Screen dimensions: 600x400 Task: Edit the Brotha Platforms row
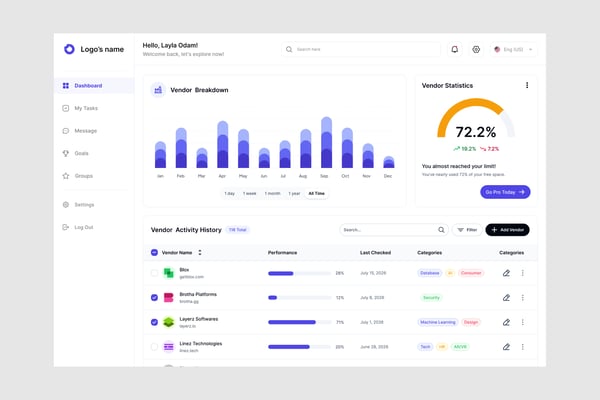pos(506,297)
